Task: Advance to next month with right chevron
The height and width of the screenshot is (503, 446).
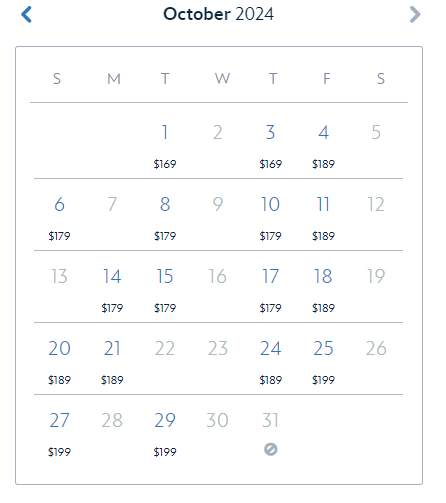Action: [415, 14]
